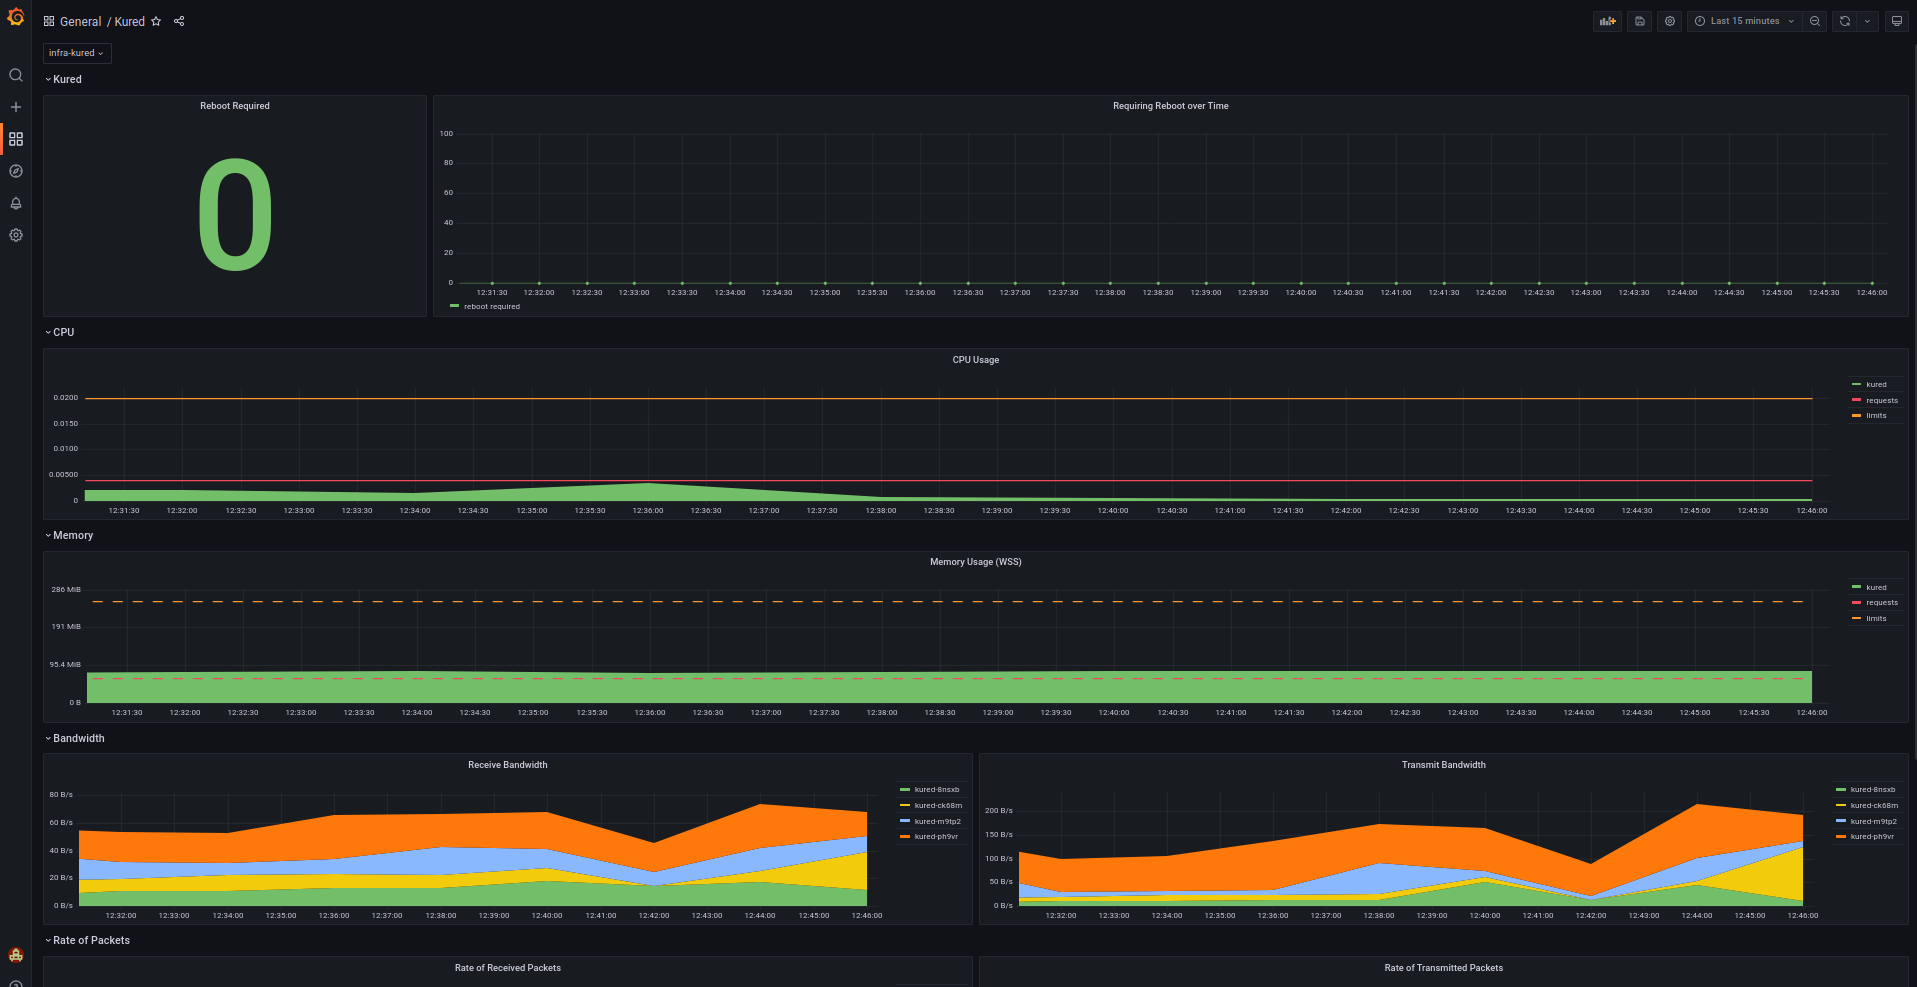
Task: Open the Grafana home logo
Action: (x=15, y=17)
